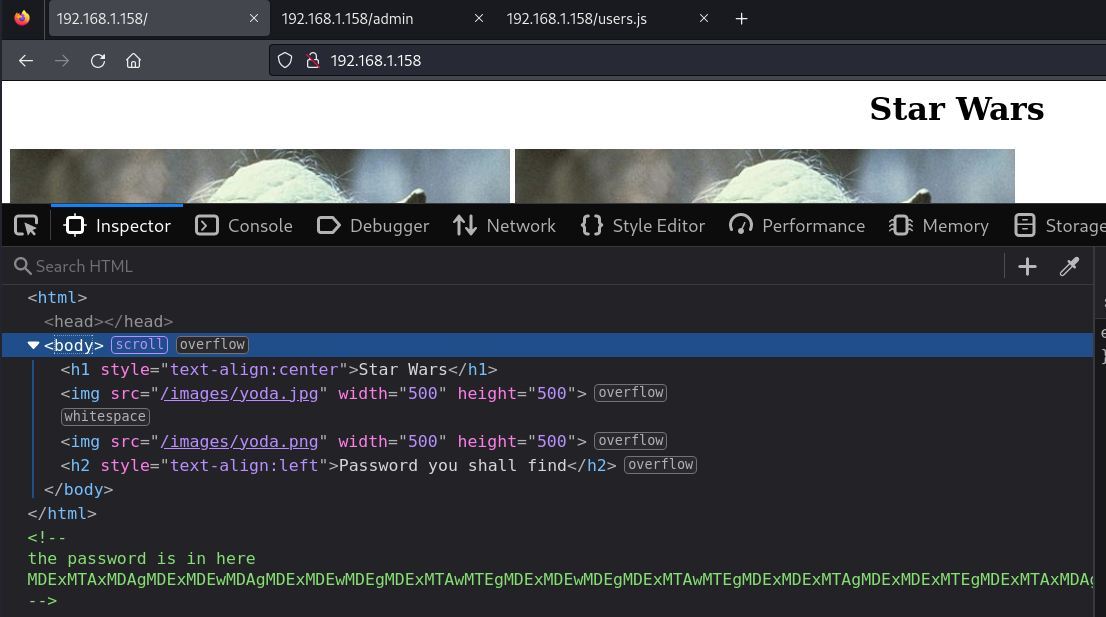Toggle the overflow badge on body

(x=212, y=345)
